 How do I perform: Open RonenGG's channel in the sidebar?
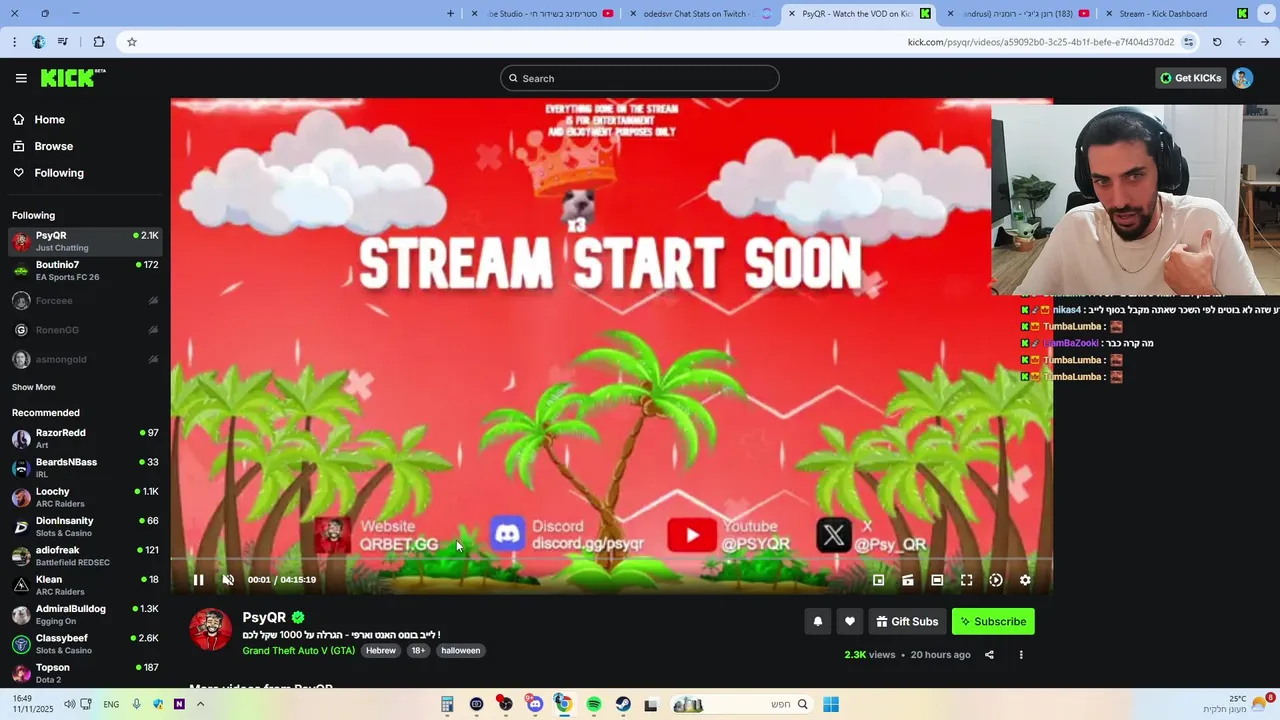85,330
